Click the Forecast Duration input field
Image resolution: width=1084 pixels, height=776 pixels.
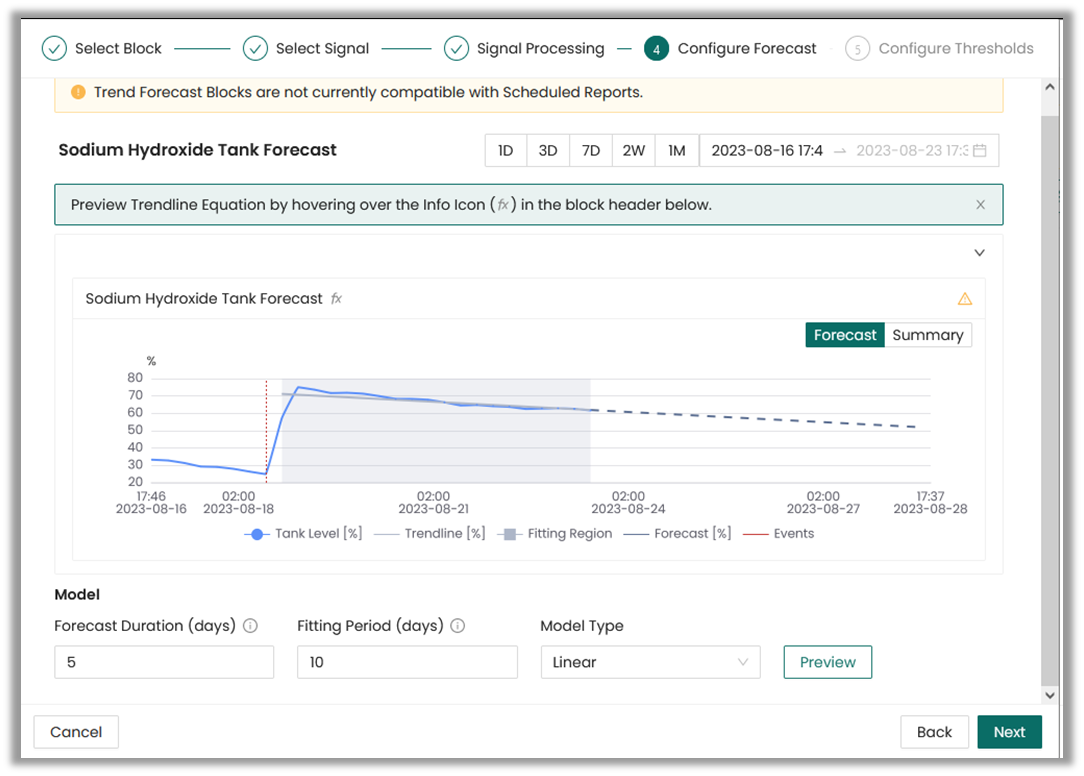click(165, 663)
